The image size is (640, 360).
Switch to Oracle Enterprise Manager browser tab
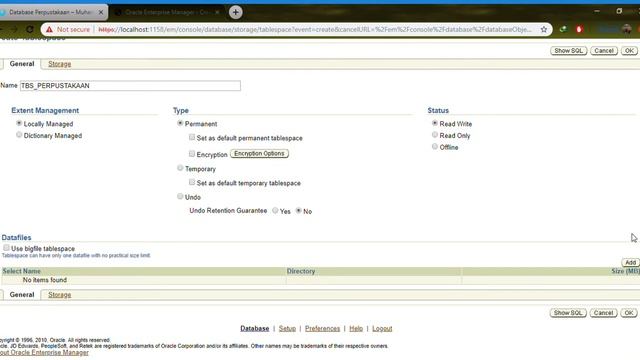[167, 12]
